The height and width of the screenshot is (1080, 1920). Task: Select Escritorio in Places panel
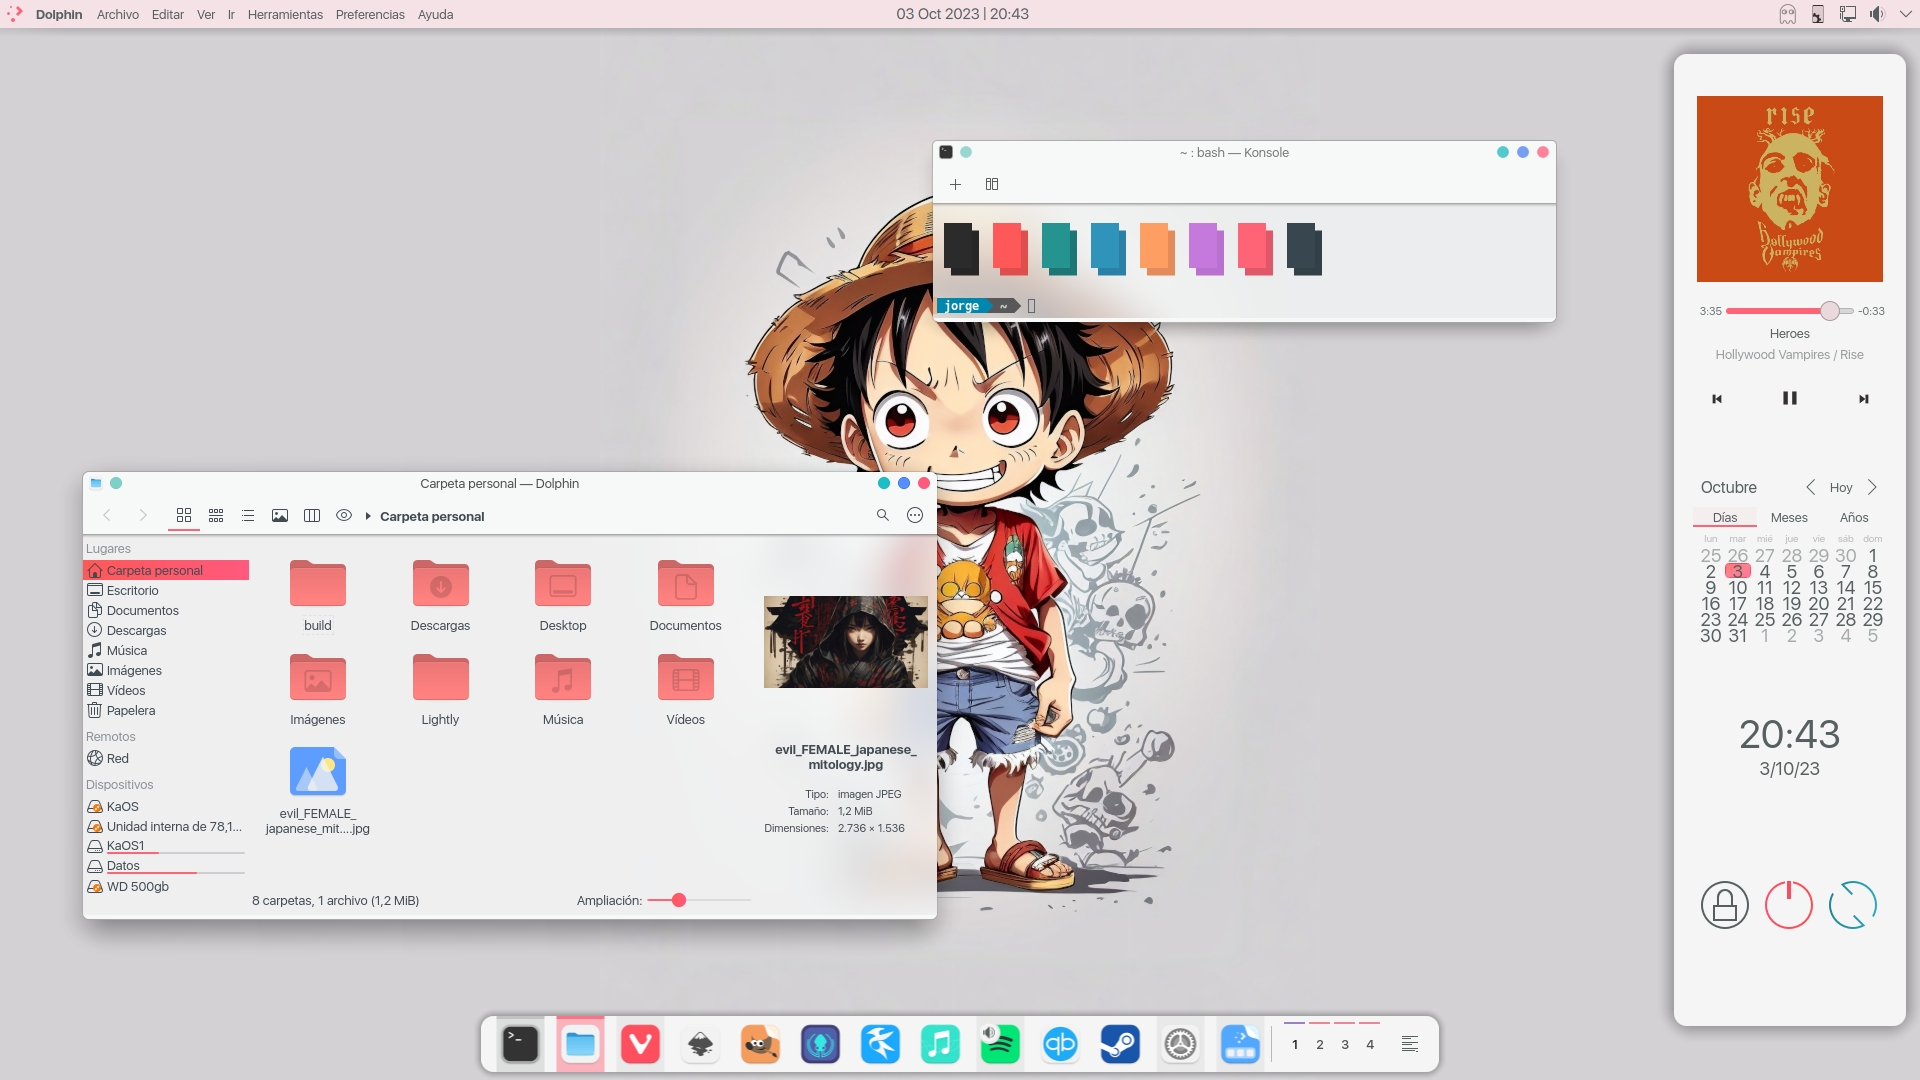166,591
